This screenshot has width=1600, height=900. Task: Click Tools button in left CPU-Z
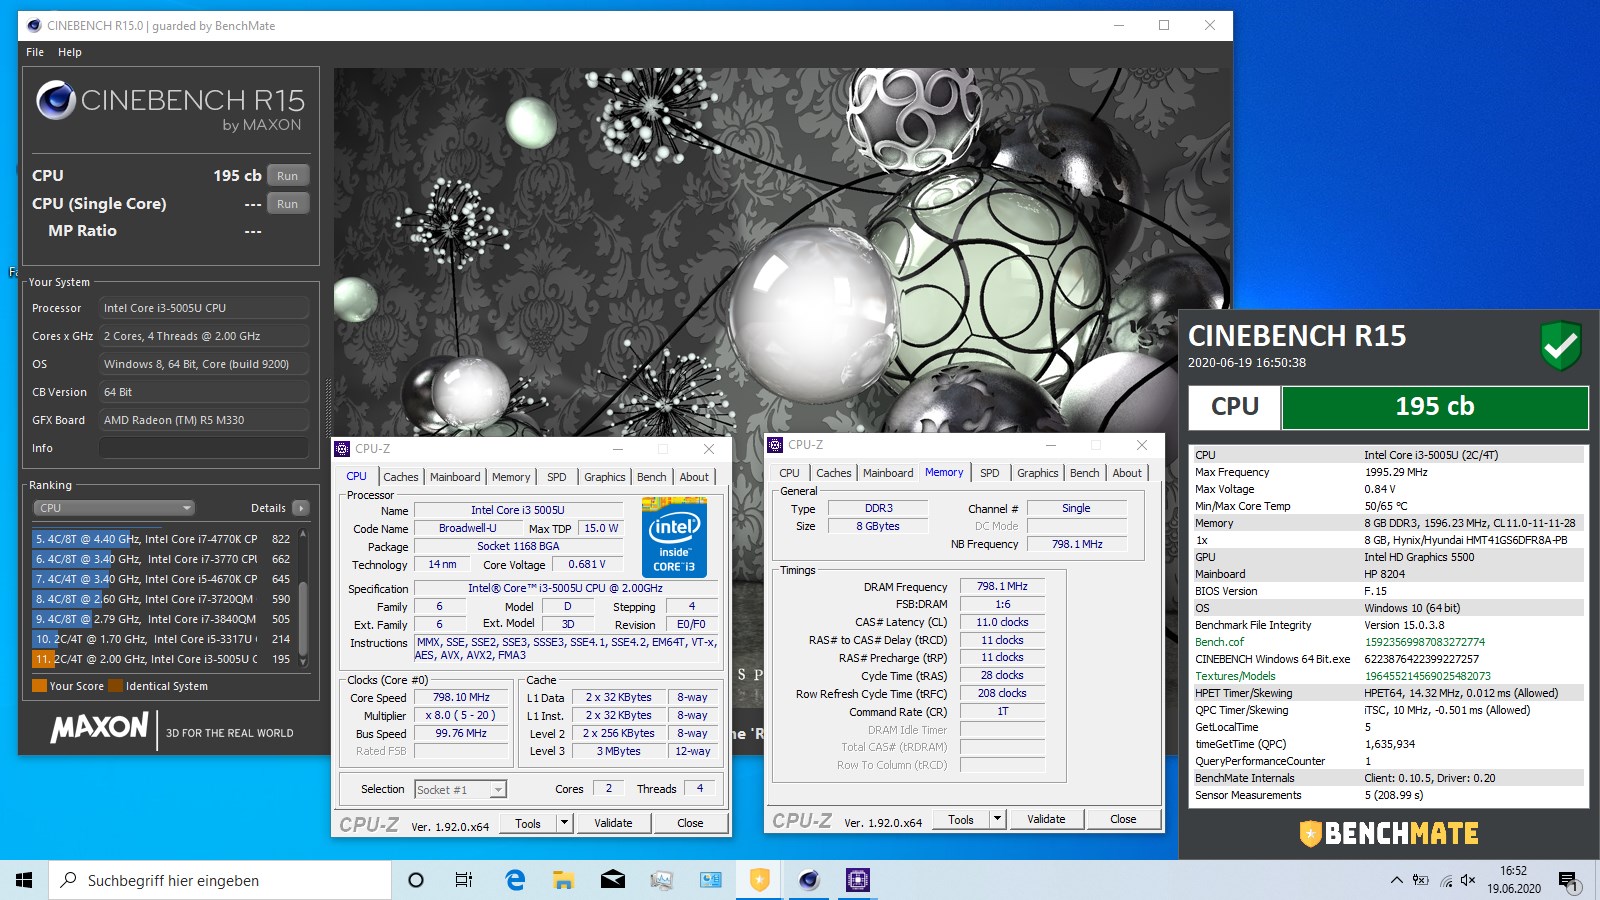point(528,823)
